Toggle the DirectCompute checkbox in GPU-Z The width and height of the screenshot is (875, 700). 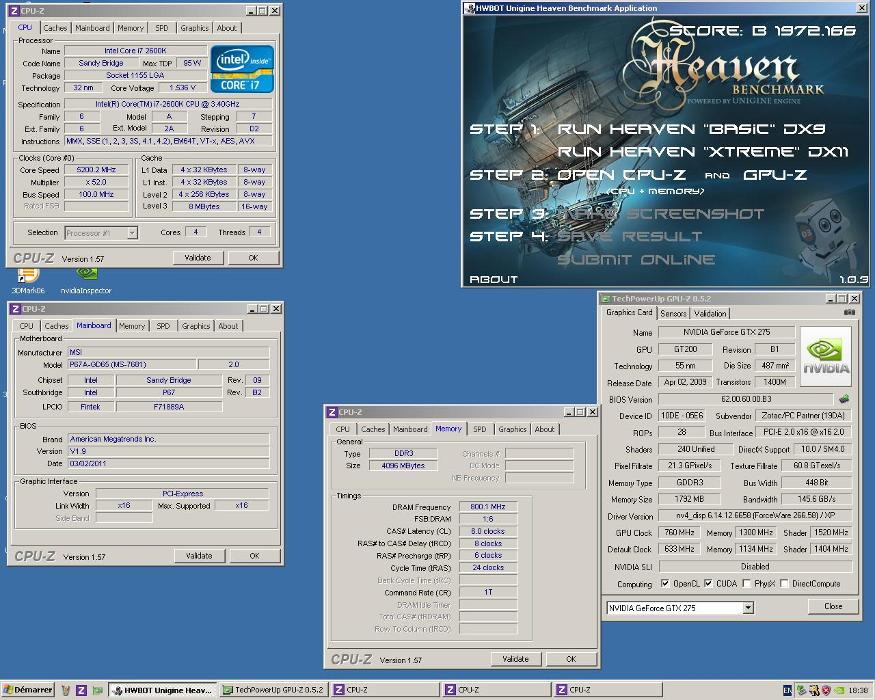point(784,583)
